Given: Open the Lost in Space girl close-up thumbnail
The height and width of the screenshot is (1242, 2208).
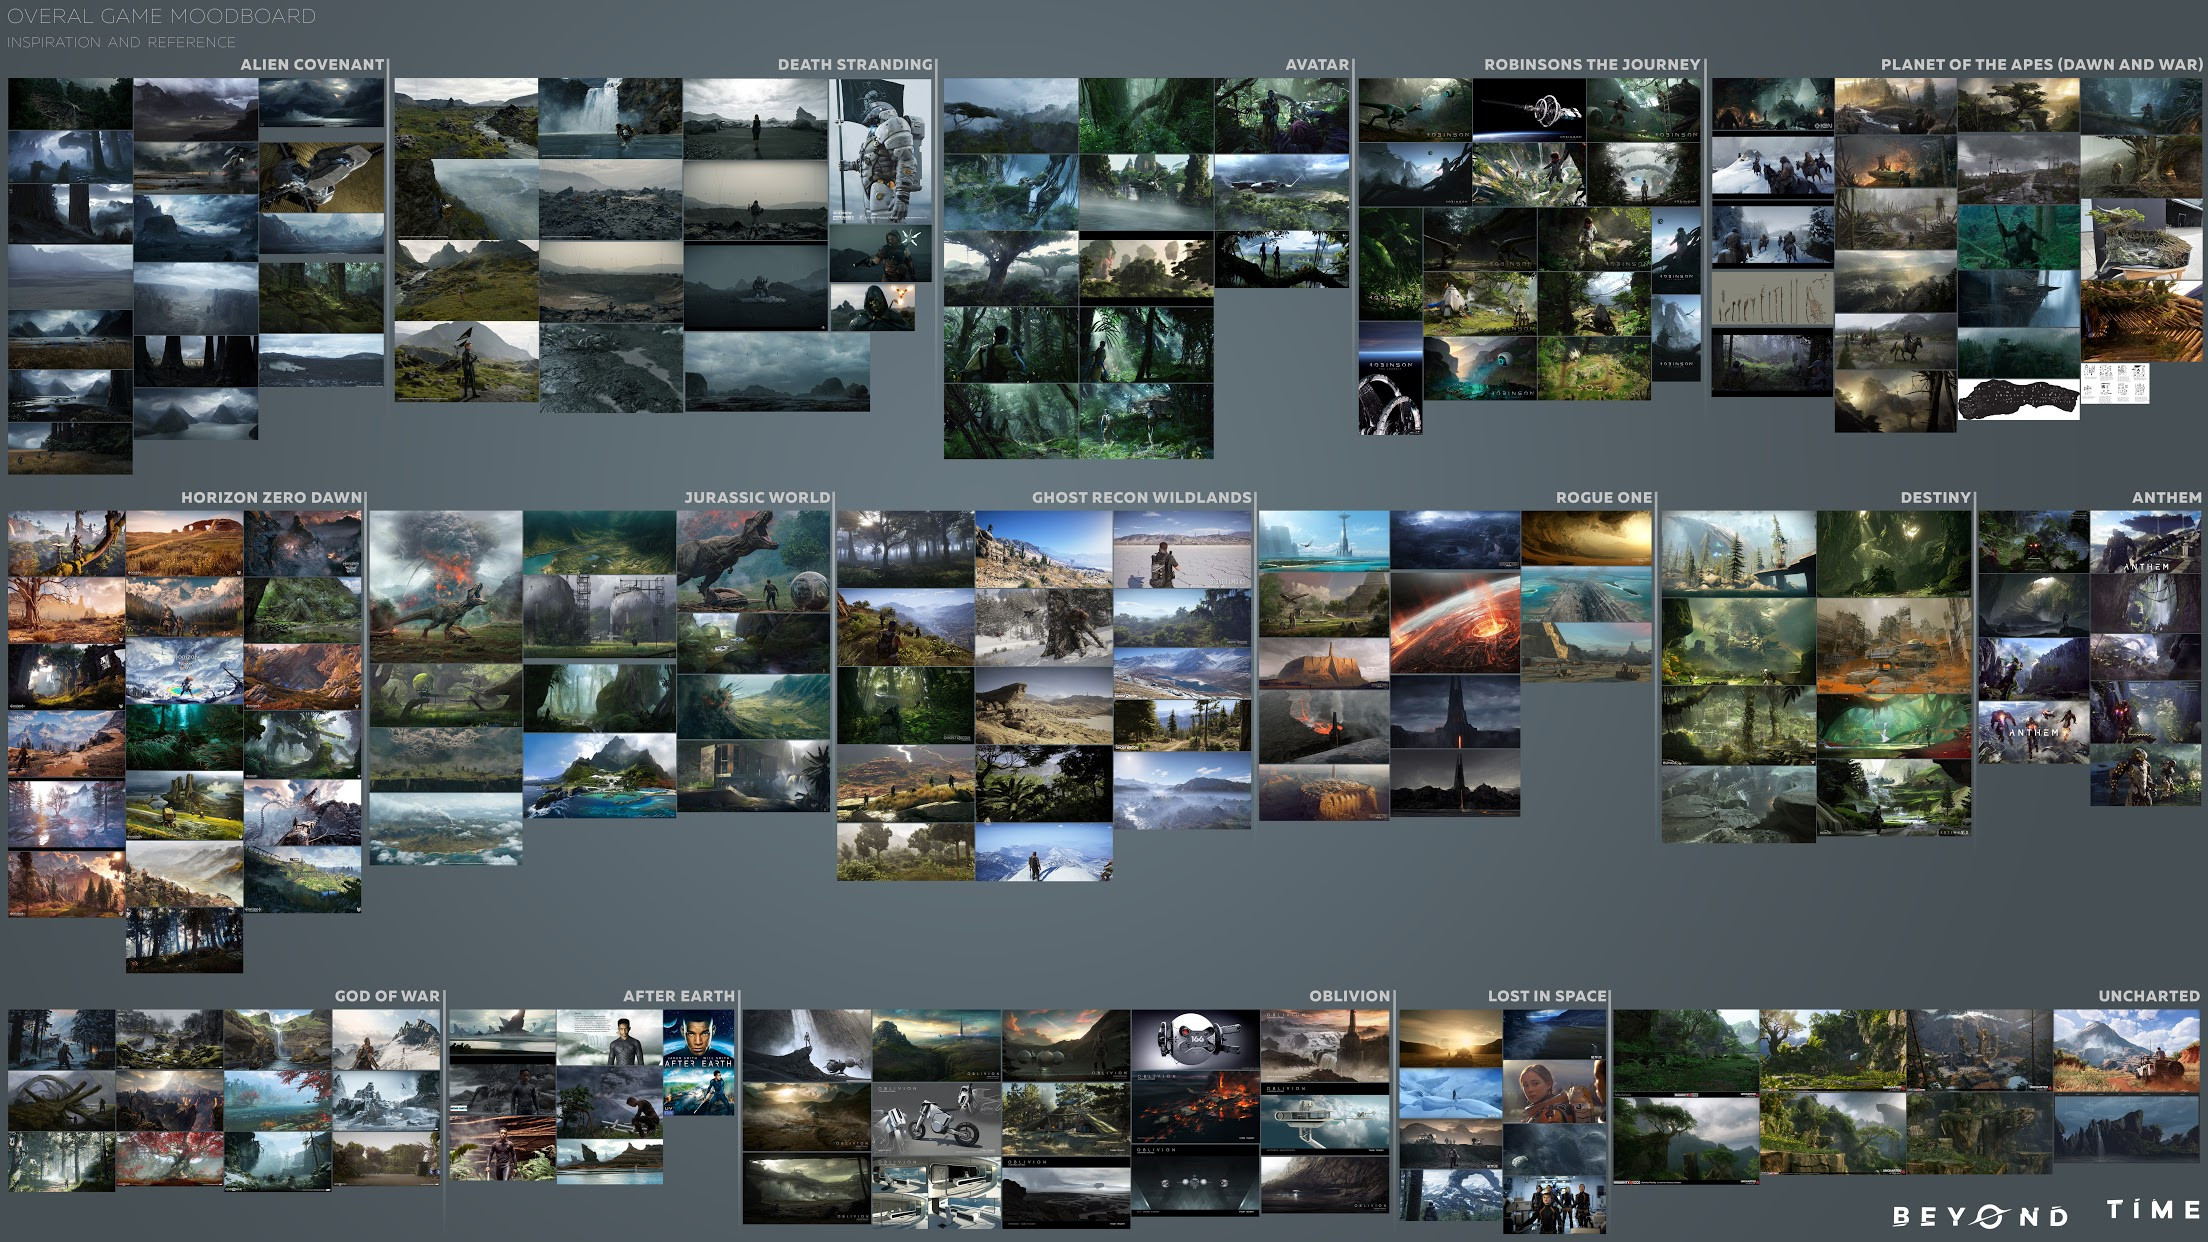Looking at the screenshot, I should click(x=1555, y=1091).
